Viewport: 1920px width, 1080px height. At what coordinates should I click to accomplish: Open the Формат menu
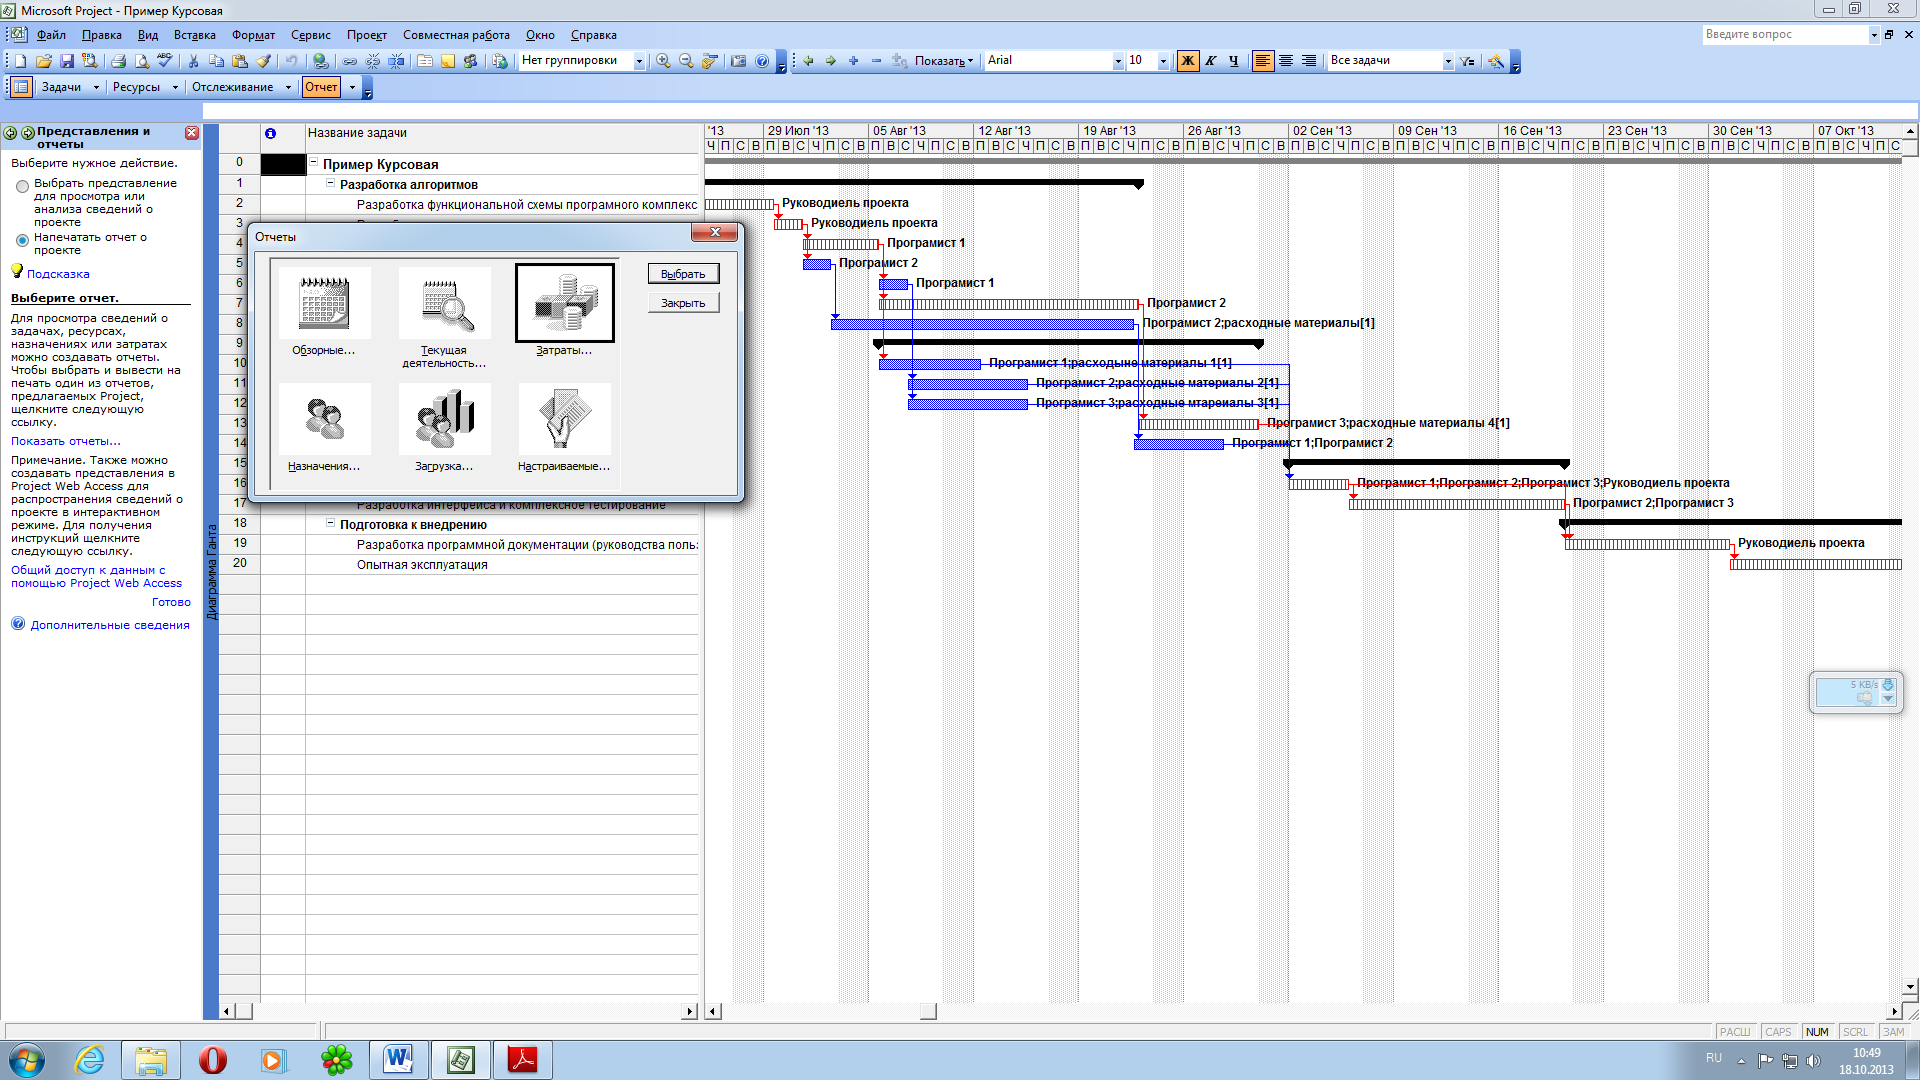(x=253, y=35)
